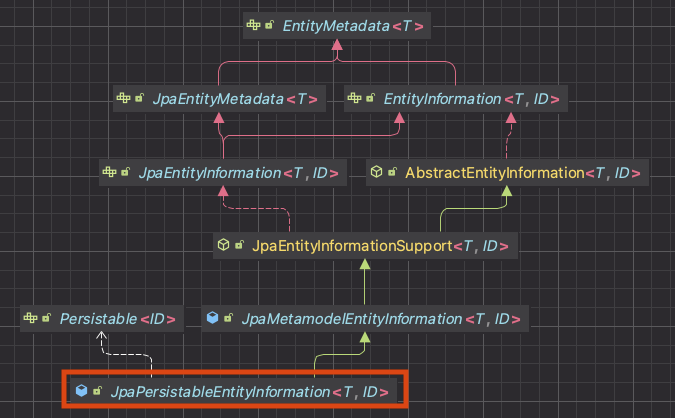The height and width of the screenshot is (418, 675).
Task: Click the interface icon beside EntityInformation<T, ID>
Action: tap(354, 98)
